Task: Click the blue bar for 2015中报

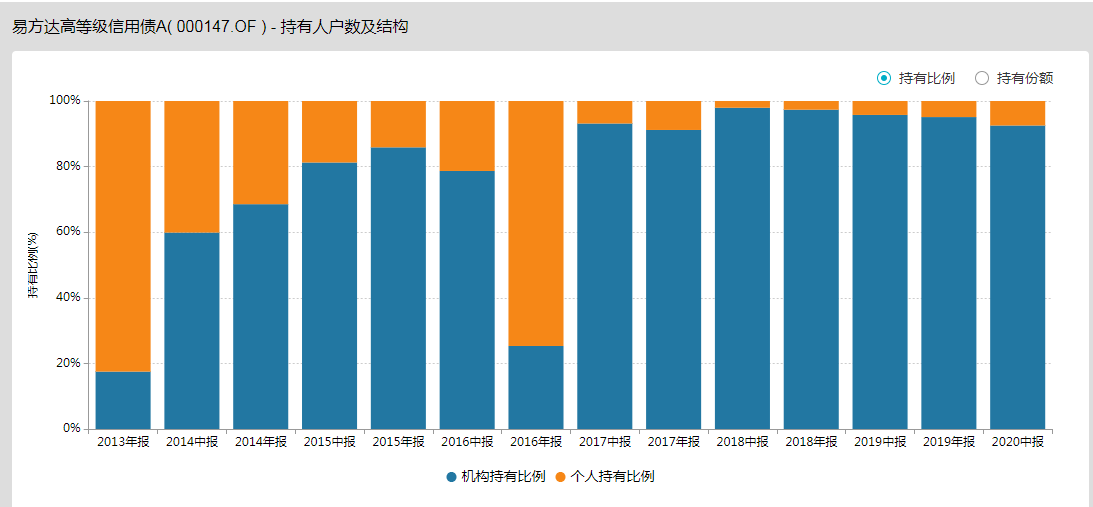Action: (330, 296)
